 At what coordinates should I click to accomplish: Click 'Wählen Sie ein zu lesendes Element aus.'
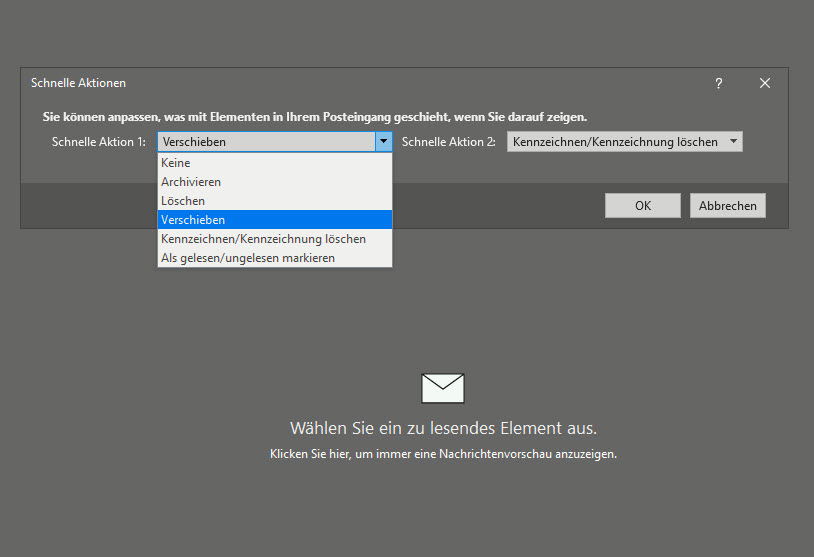[x=443, y=428]
